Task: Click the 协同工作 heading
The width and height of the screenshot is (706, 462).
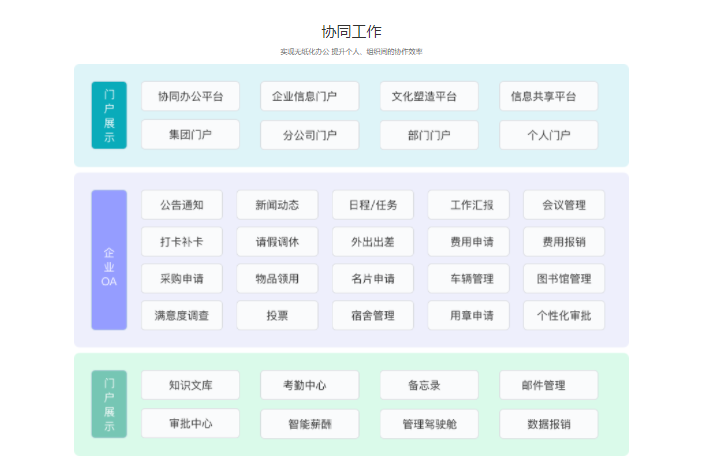Action: [351, 32]
